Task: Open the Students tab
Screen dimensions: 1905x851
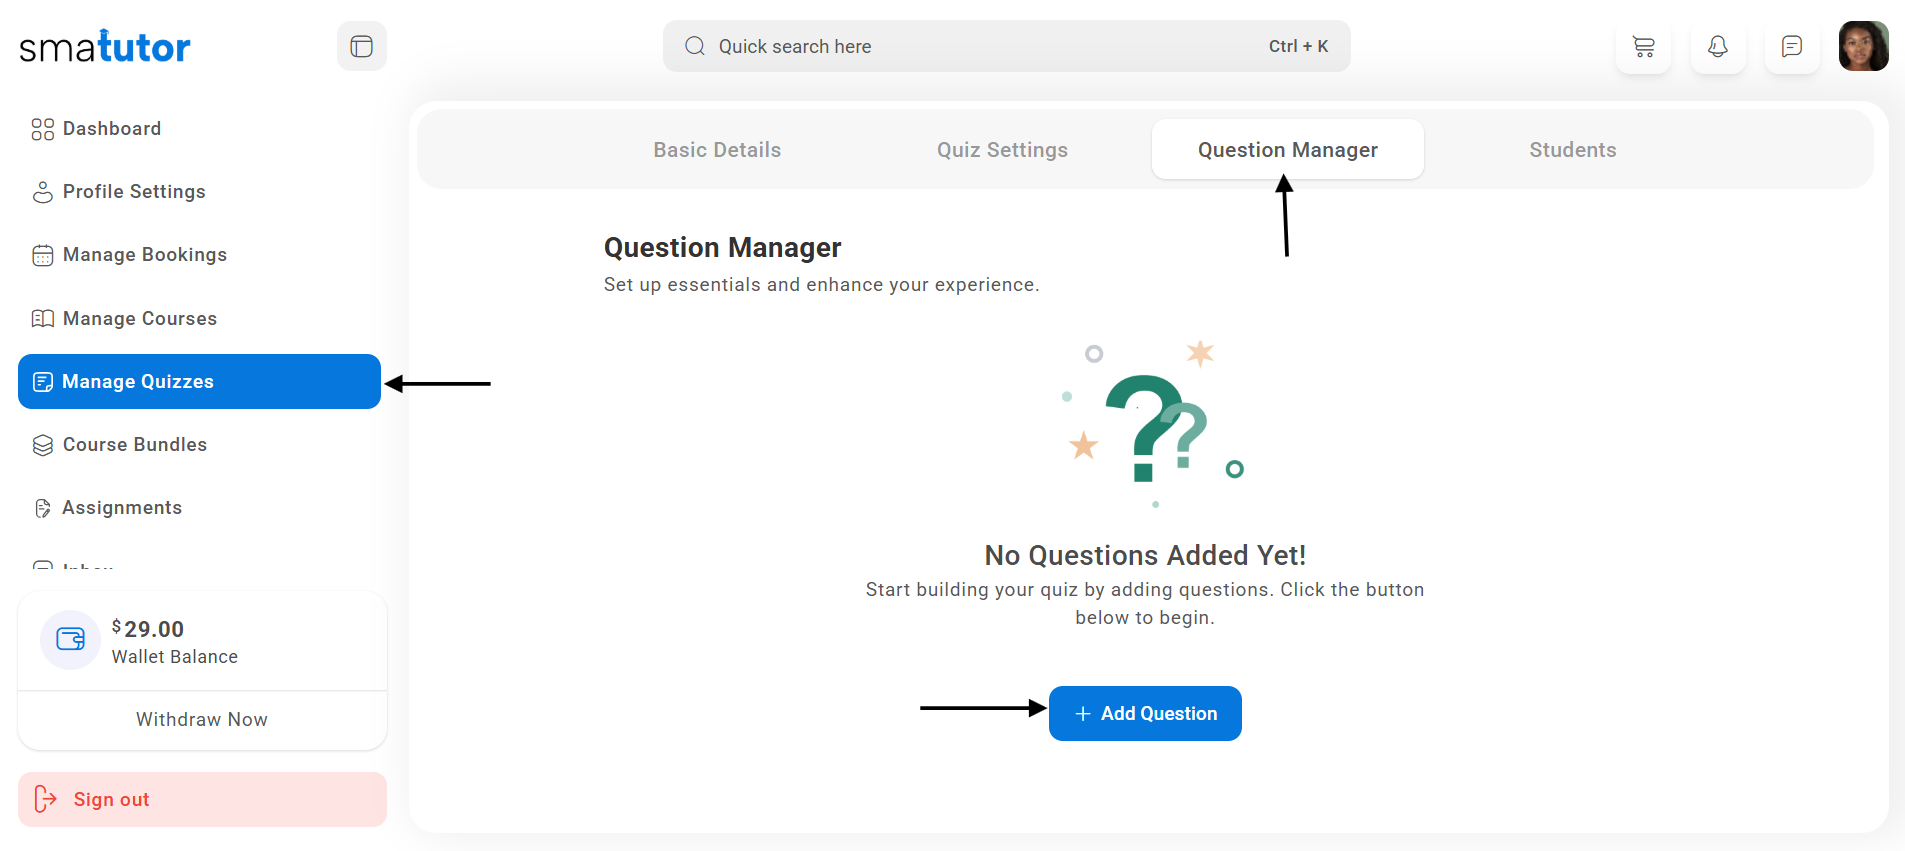Action: point(1572,150)
